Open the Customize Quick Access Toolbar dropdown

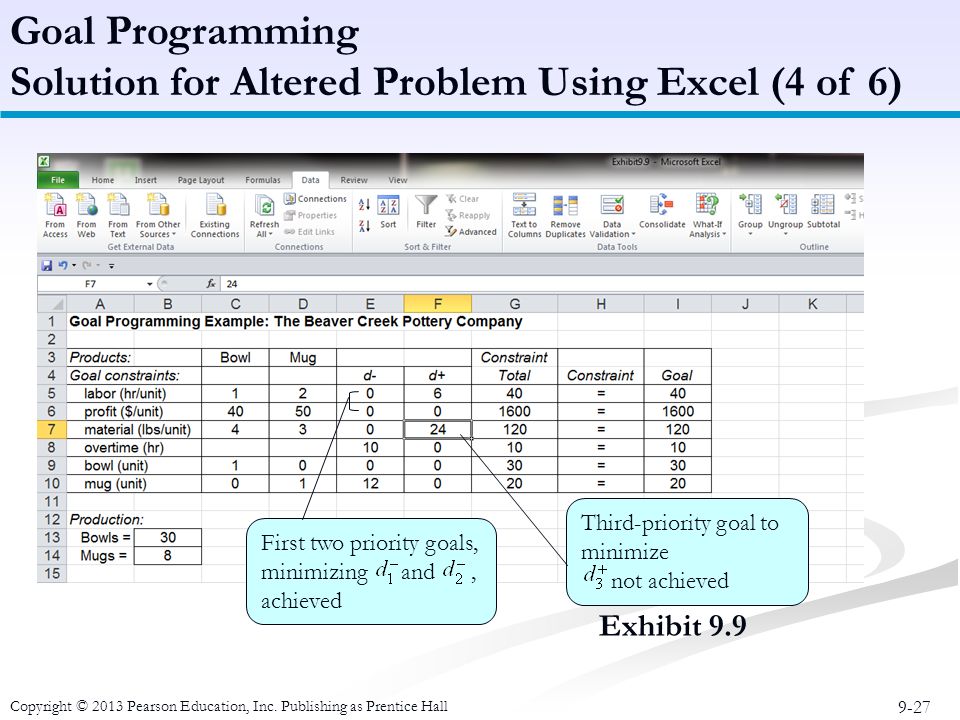111,266
